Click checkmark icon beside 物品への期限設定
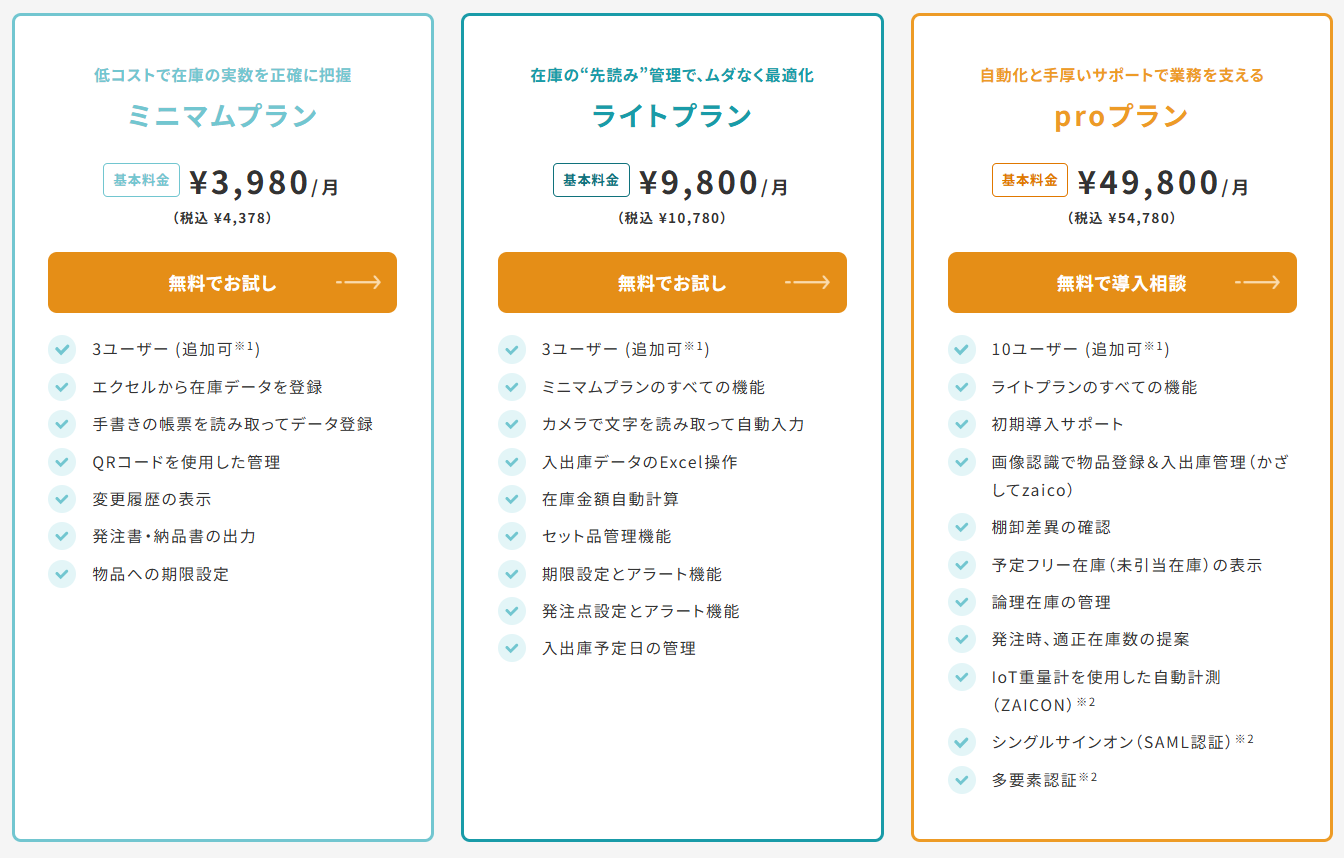 click(x=62, y=574)
